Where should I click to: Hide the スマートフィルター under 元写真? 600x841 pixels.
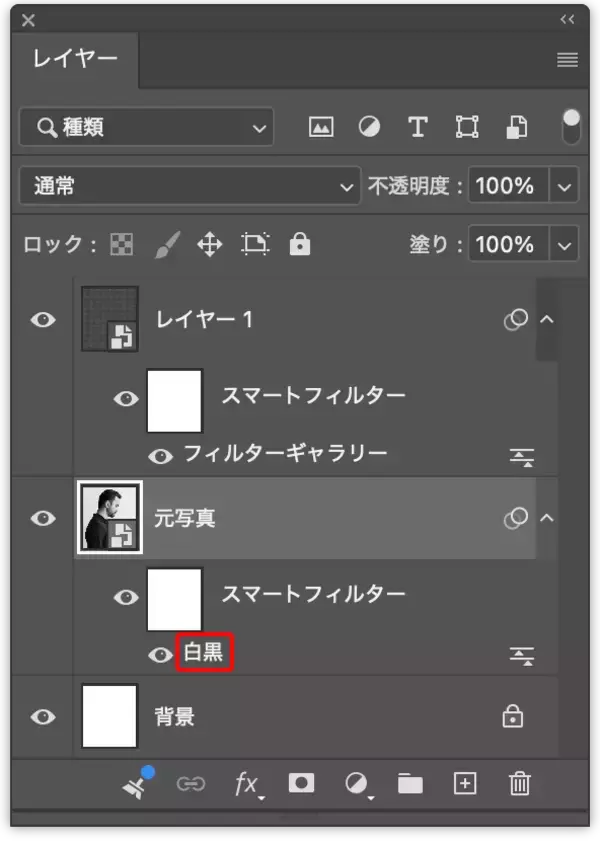[x=126, y=597]
